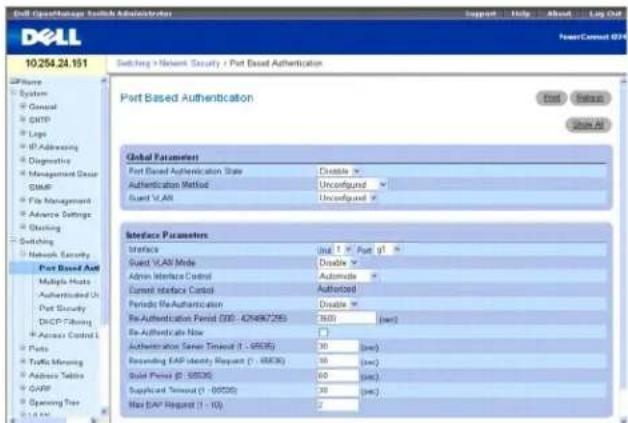Image resolution: width=628 pixels, height=423 pixels.
Task: Click the Resending EAP Identity Request field
Action: 338,361
